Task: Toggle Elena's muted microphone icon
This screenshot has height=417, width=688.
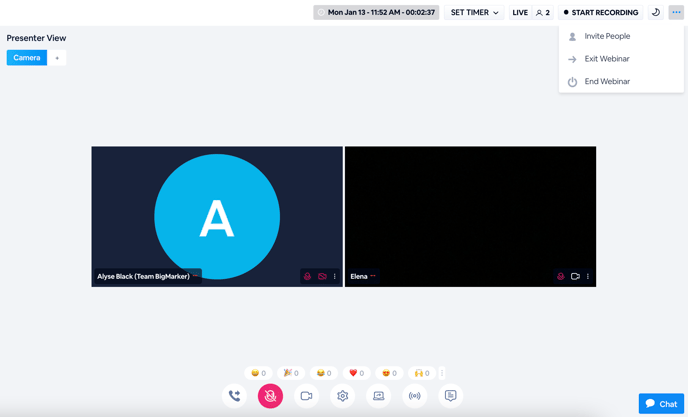Action: click(x=561, y=276)
